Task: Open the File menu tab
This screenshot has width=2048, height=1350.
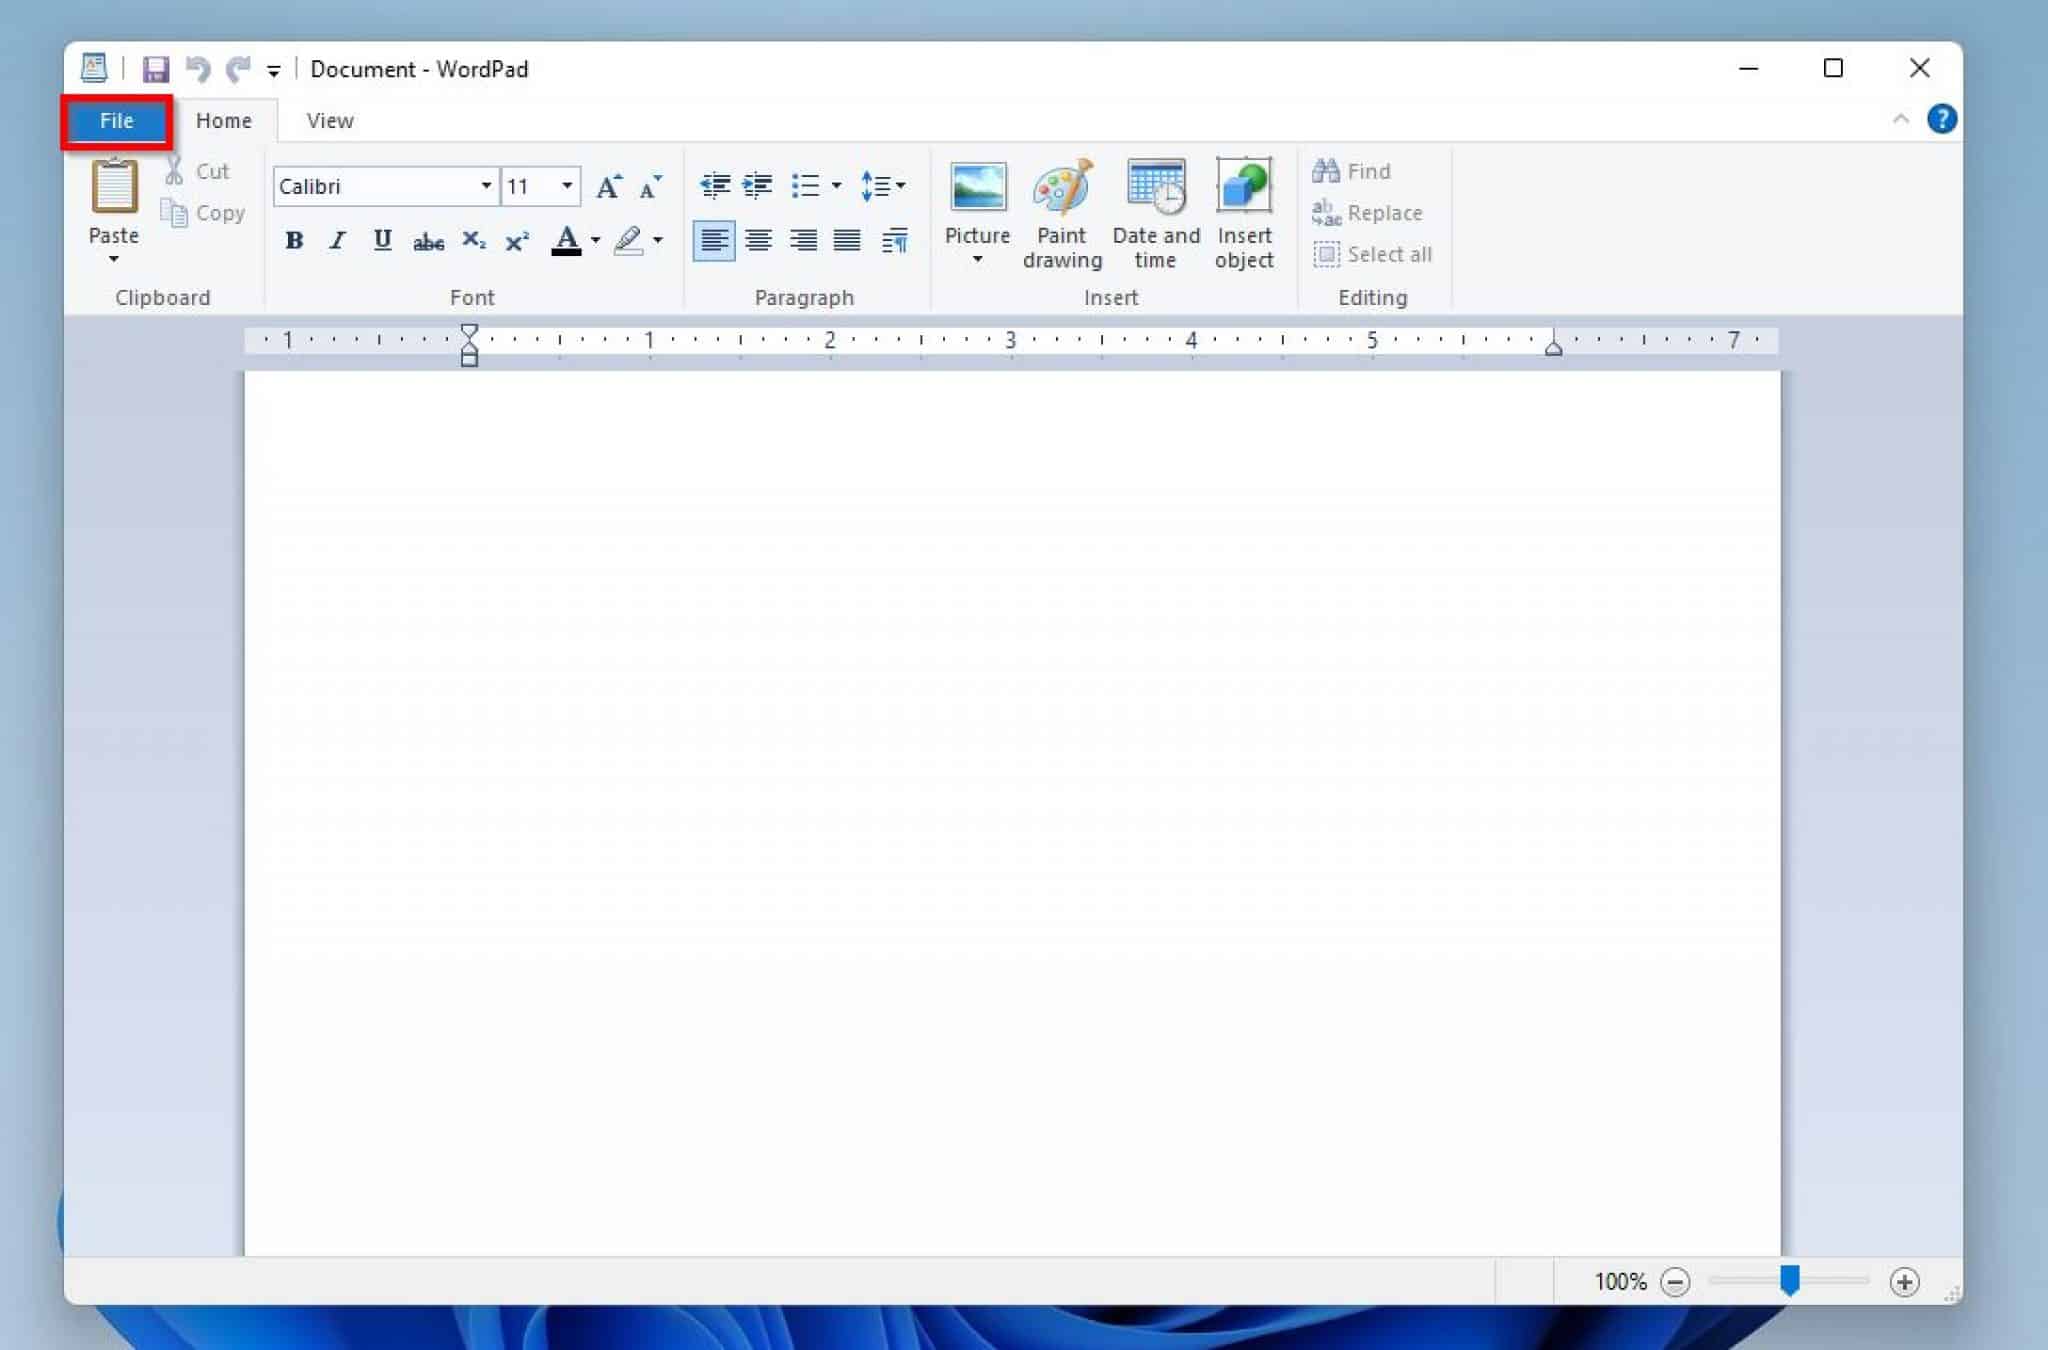Action: pyautogui.click(x=116, y=121)
